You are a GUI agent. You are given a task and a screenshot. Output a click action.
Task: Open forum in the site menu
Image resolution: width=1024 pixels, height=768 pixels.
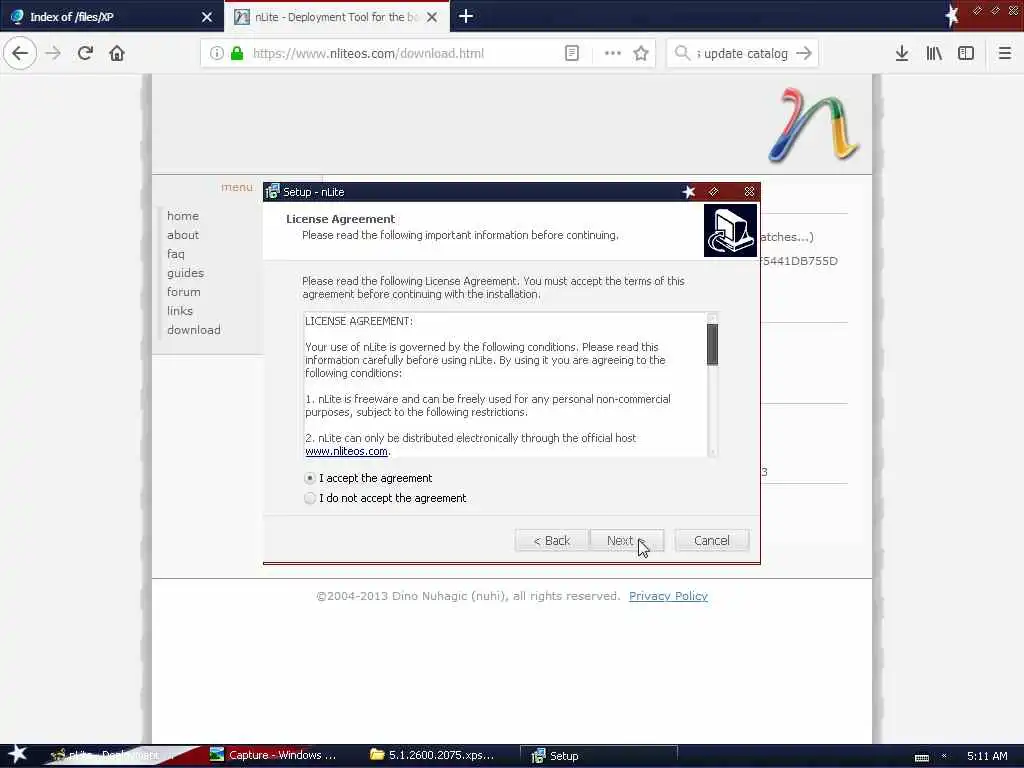click(184, 292)
